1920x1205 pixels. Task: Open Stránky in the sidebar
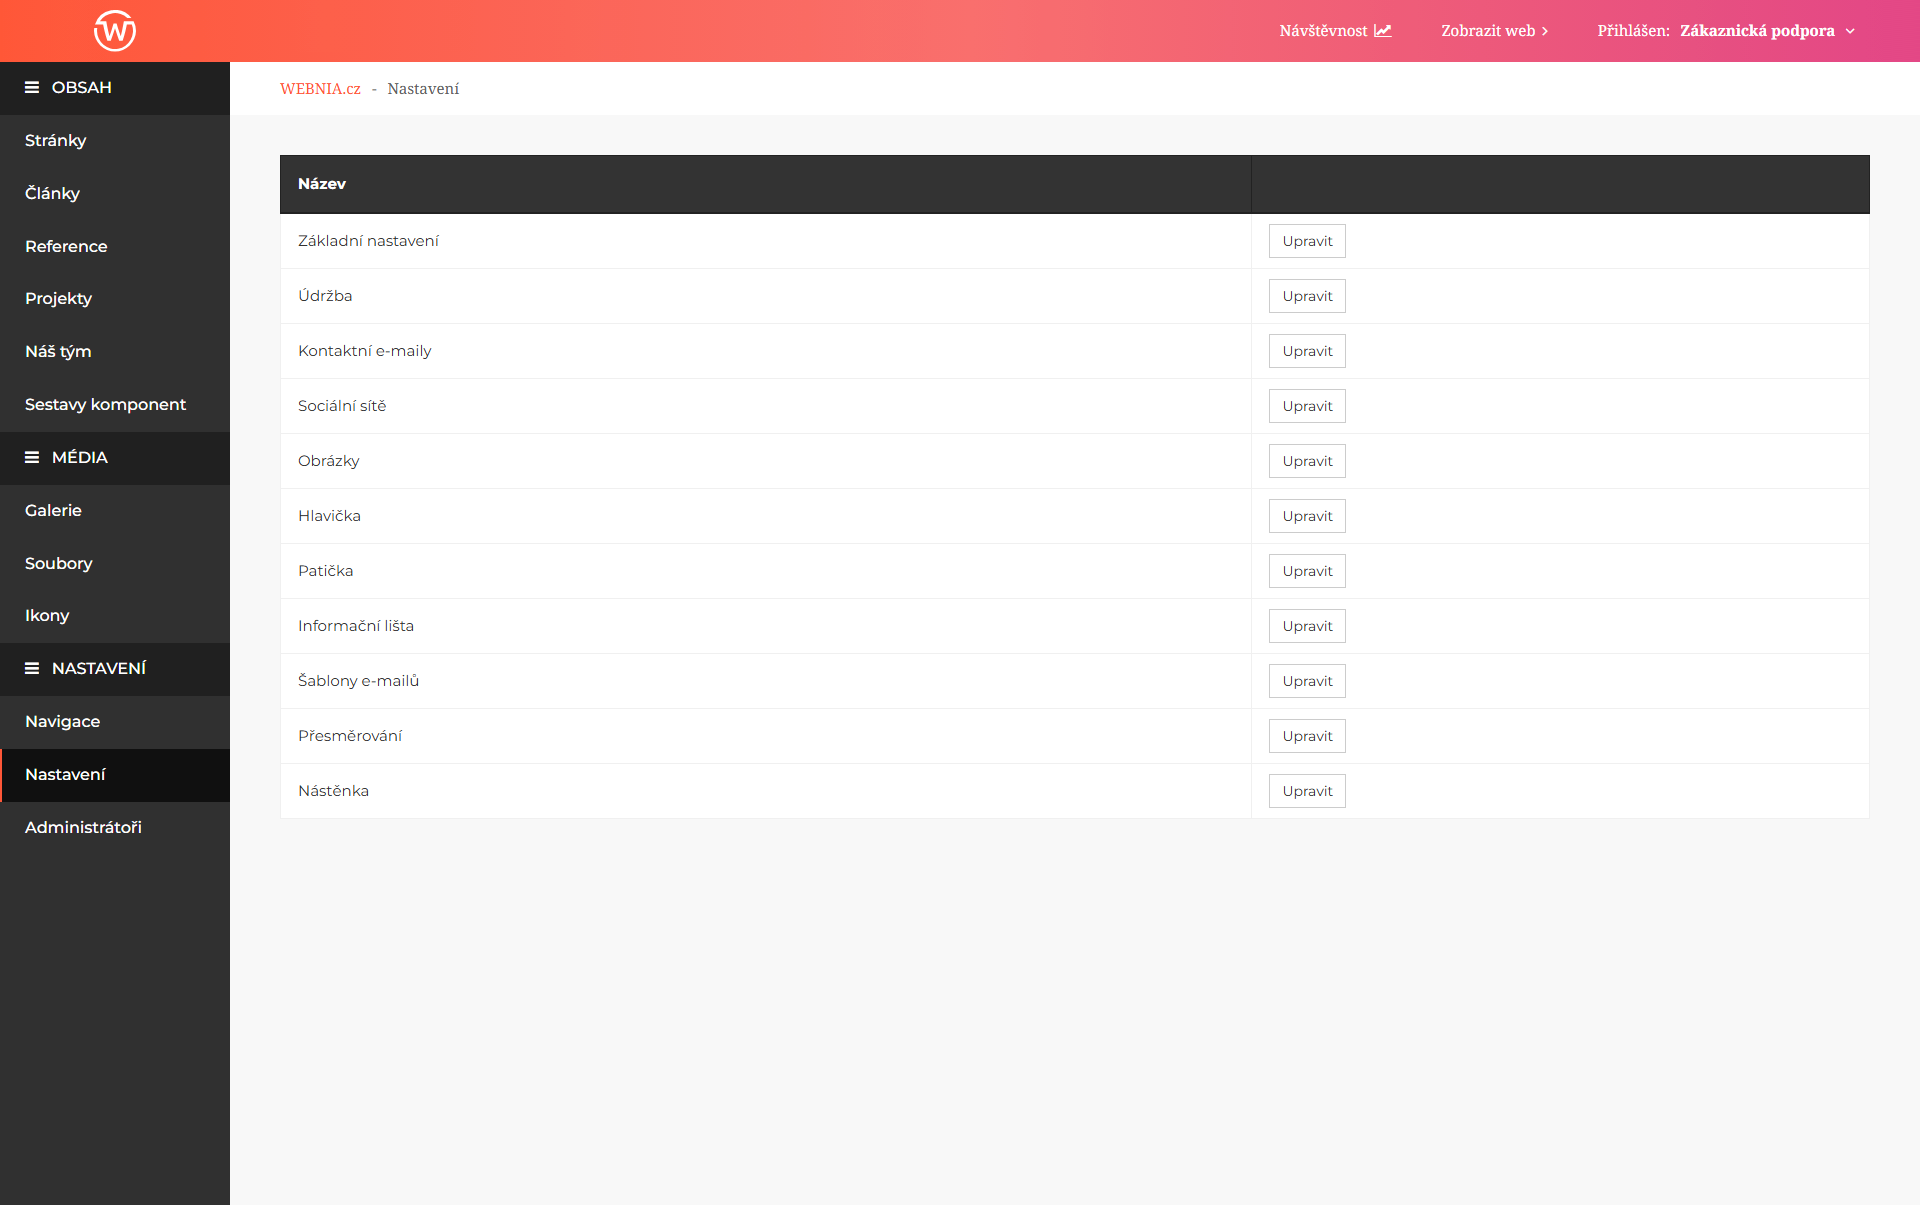pos(115,141)
